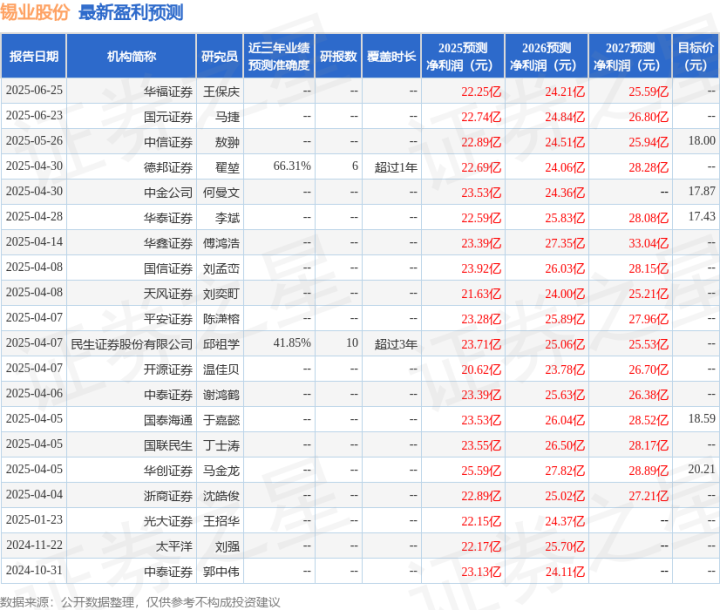The width and height of the screenshot is (720, 610).
Task: Click the 天风证券 institution cell
Action: coord(168,294)
